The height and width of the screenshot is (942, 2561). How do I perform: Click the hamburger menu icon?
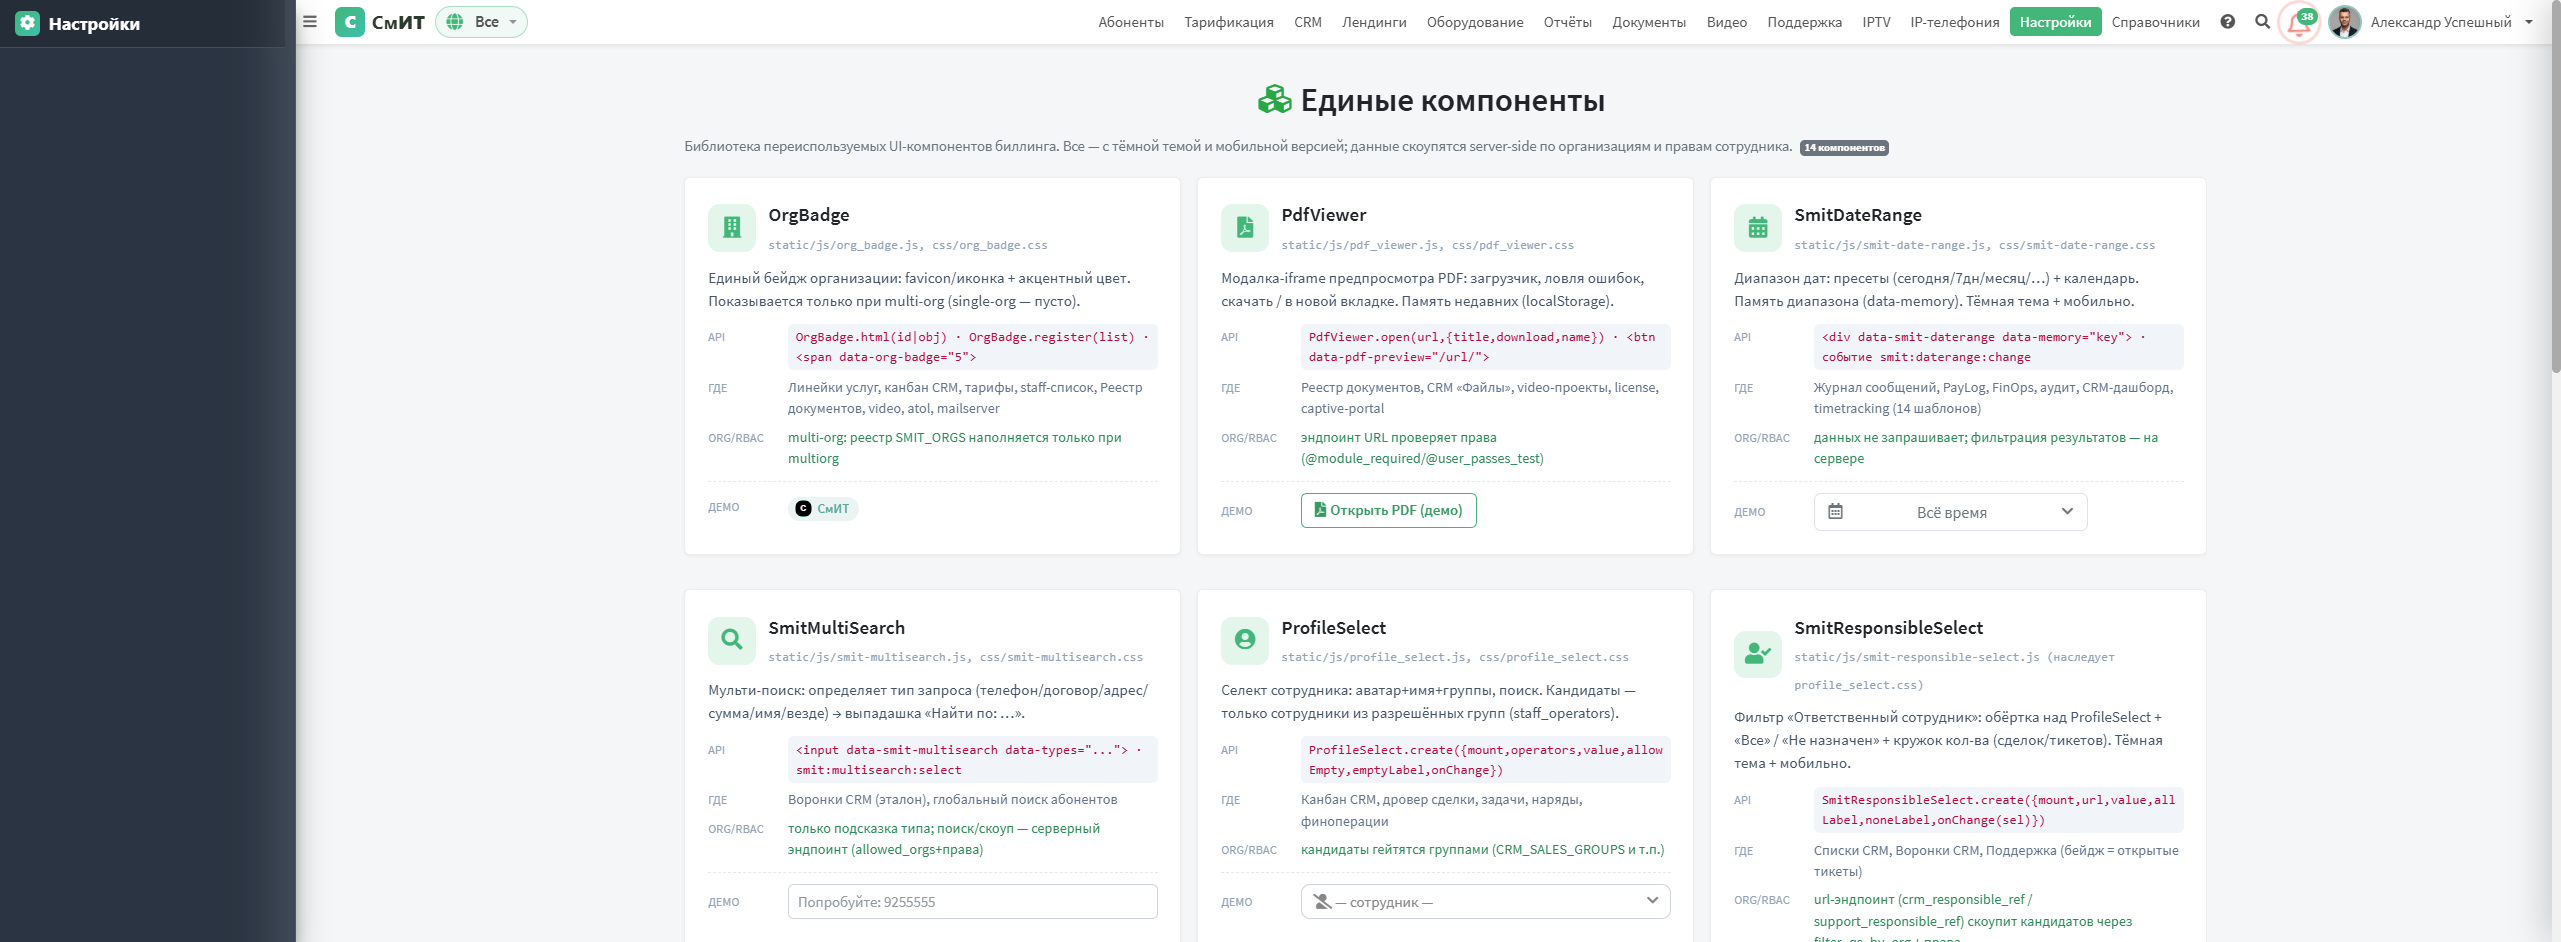pos(310,22)
